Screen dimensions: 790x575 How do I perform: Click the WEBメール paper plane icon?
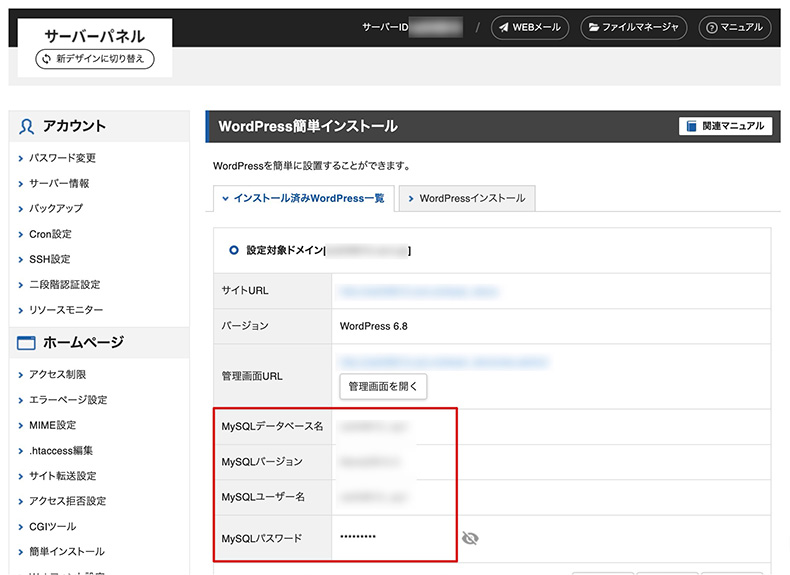[503, 28]
